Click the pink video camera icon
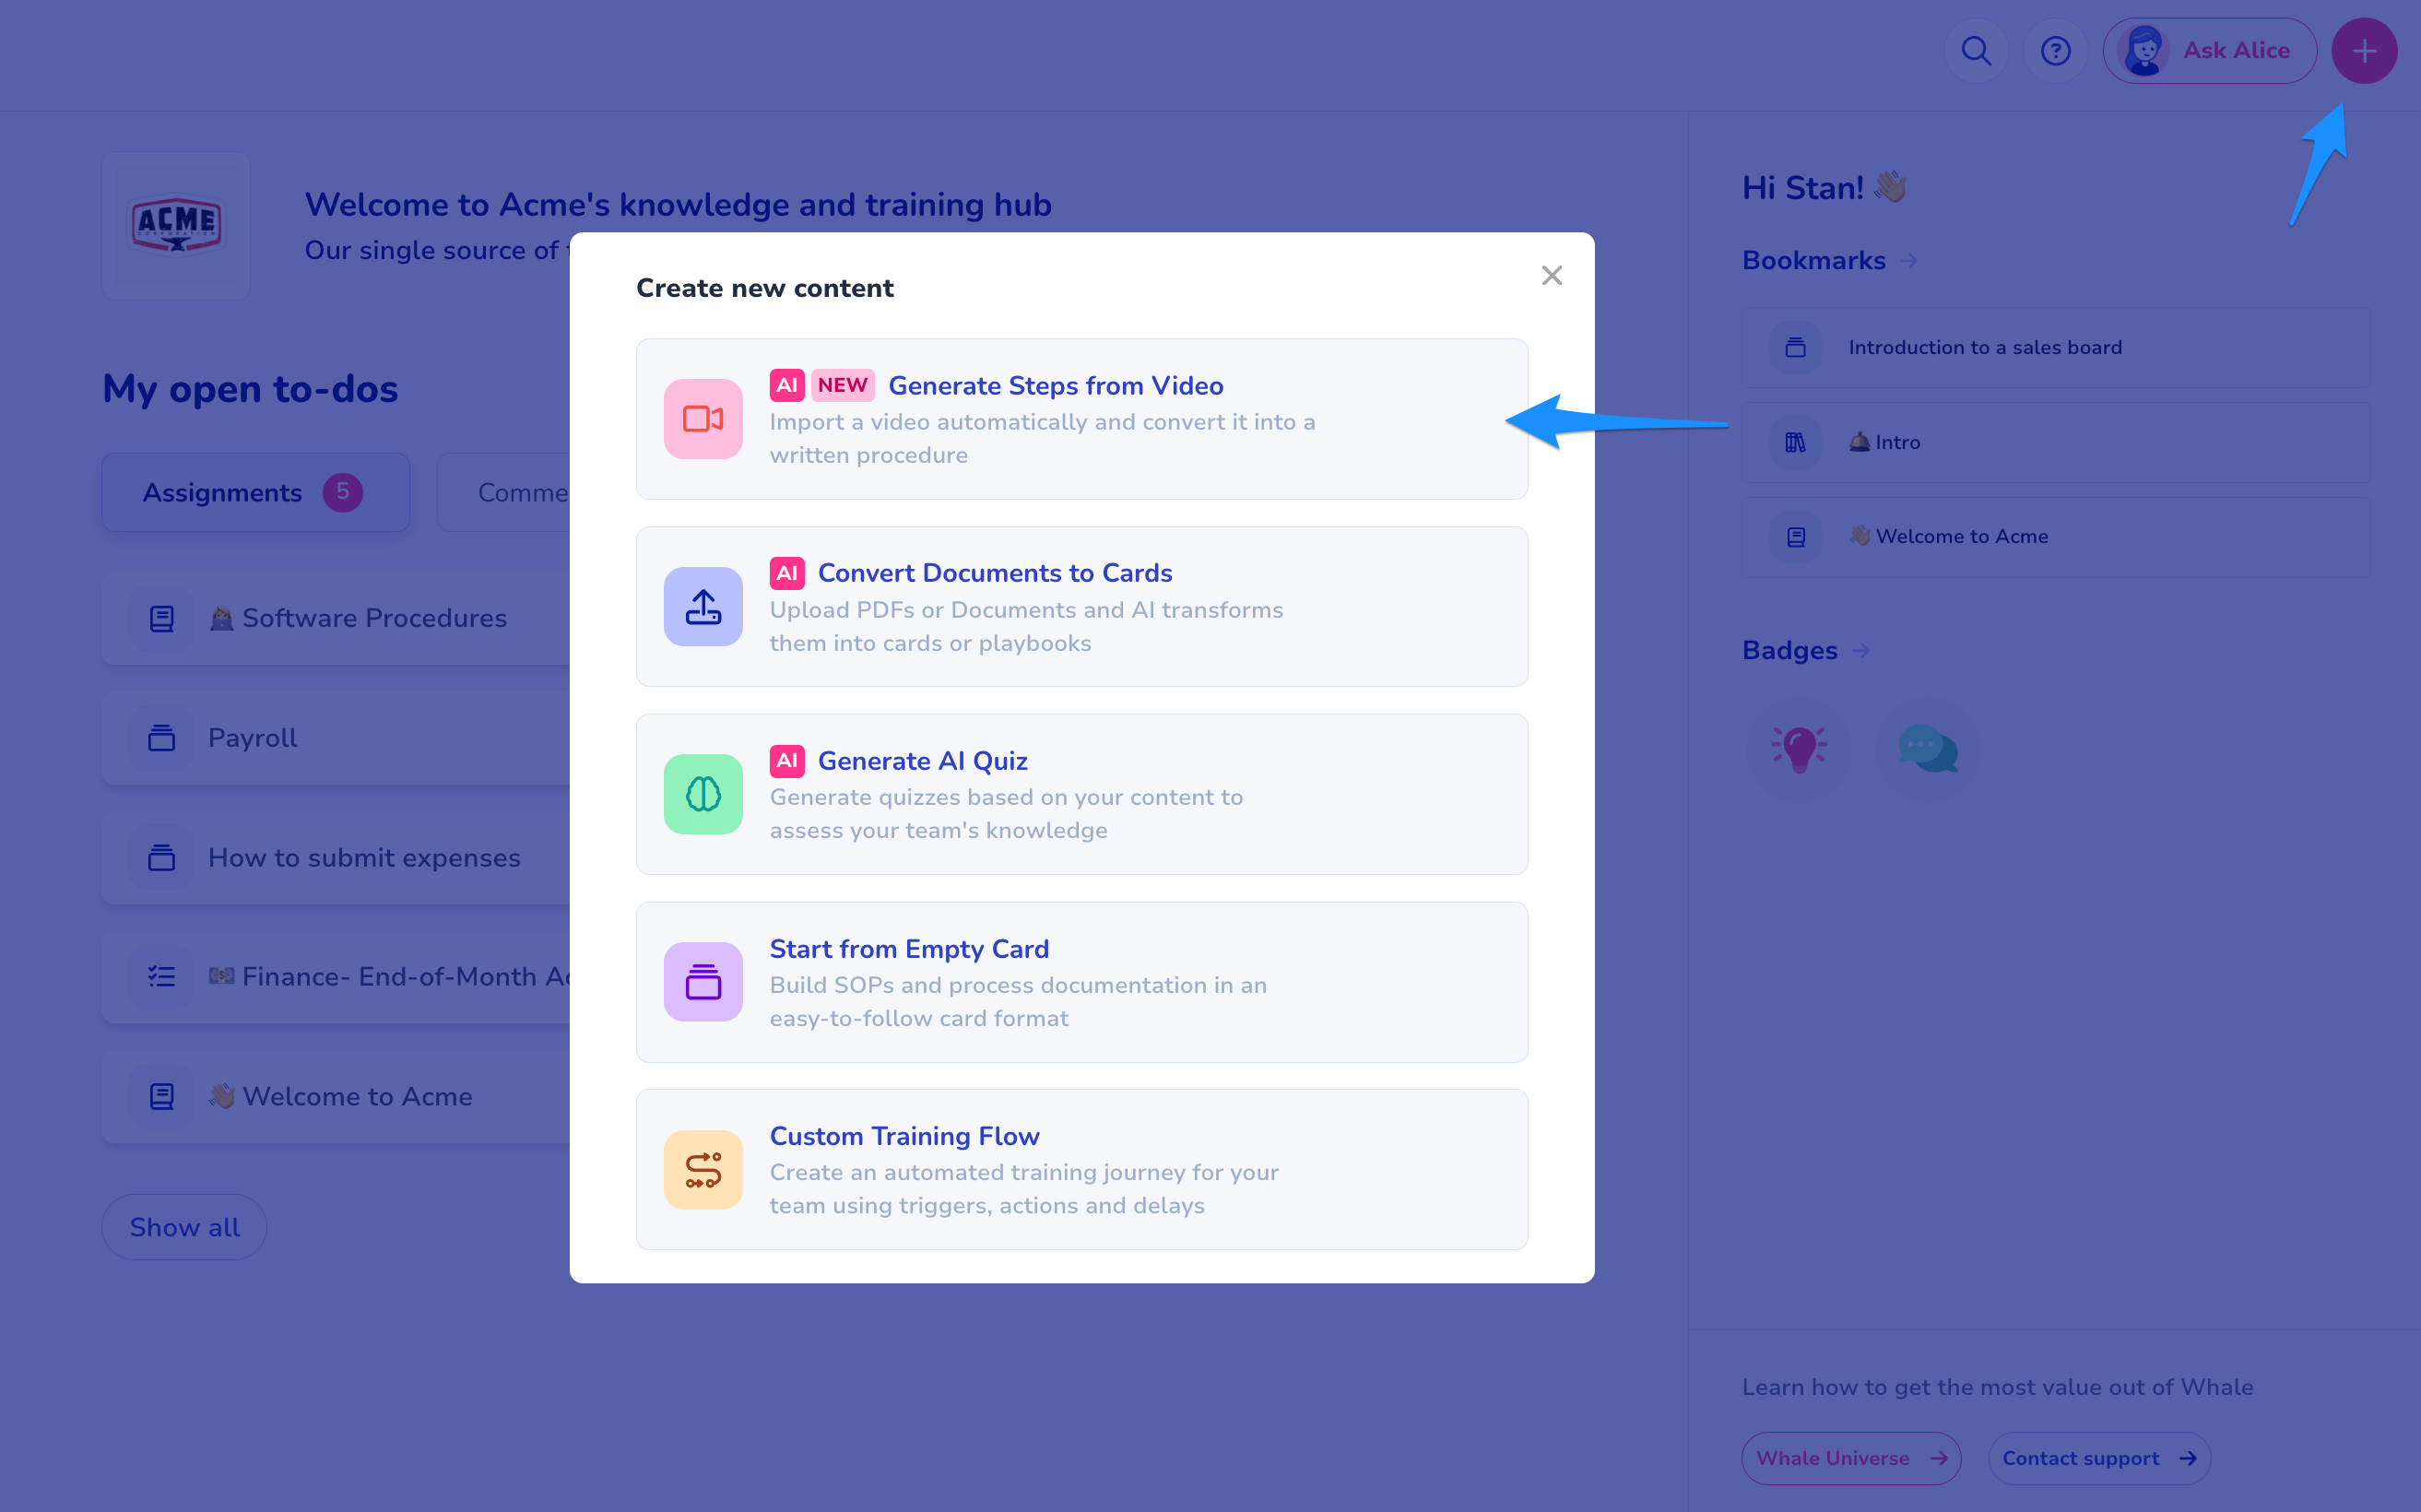This screenshot has width=2421, height=1512. click(x=703, y=419)
